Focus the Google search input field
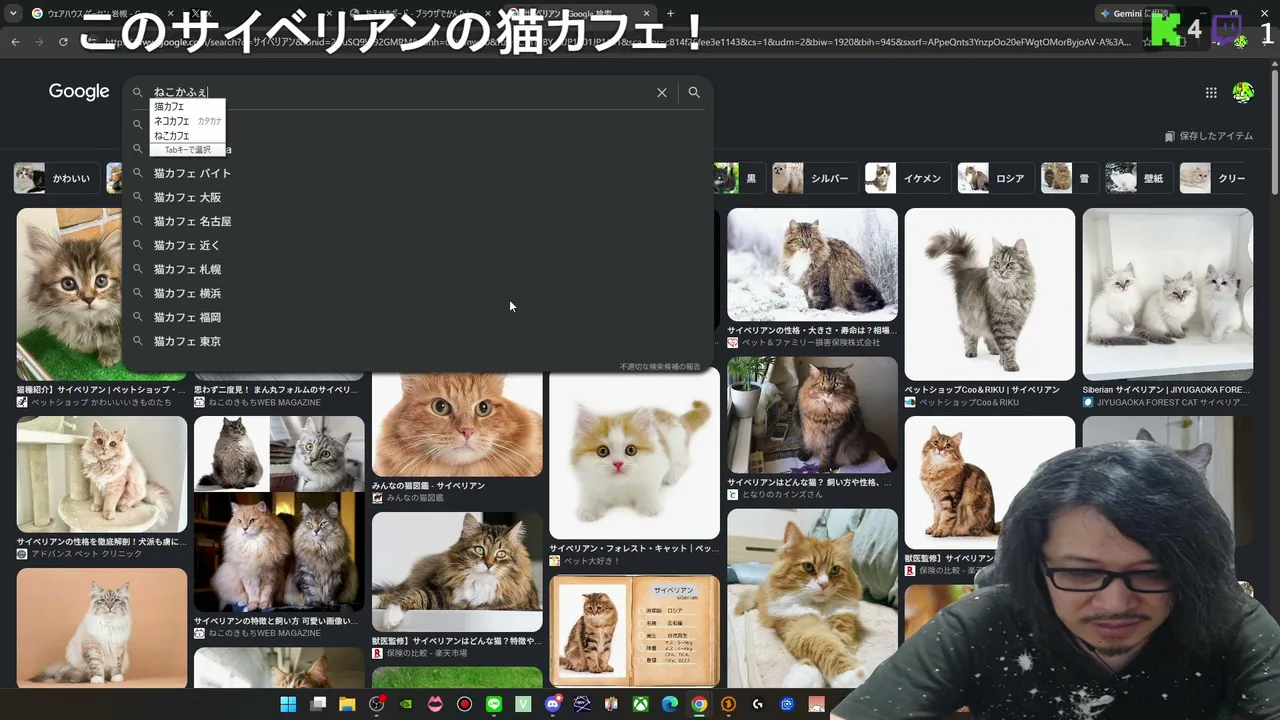This screenshot has width=1280, height=720. click(x=400, y=92)
